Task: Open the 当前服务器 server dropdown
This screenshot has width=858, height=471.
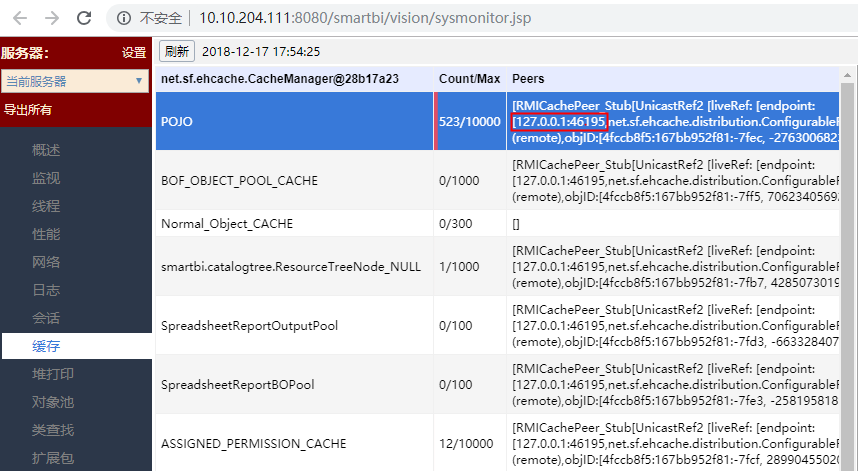Action: (75, 82)
